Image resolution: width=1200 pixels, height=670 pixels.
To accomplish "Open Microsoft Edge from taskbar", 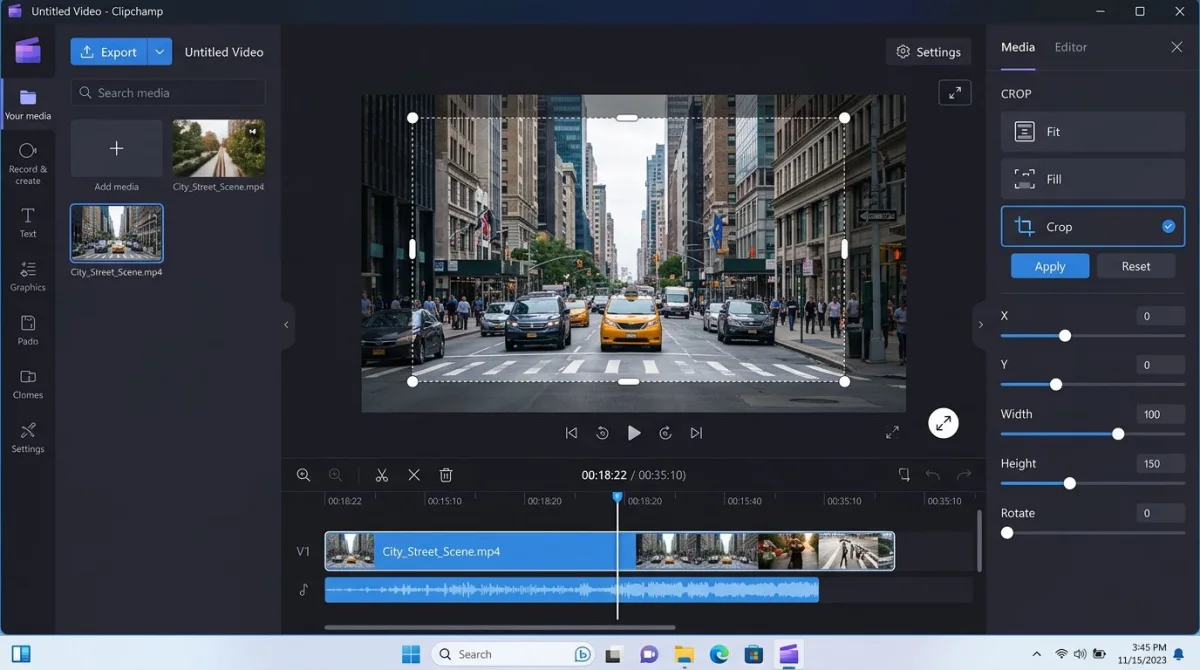I will click(x=719, y=654).
